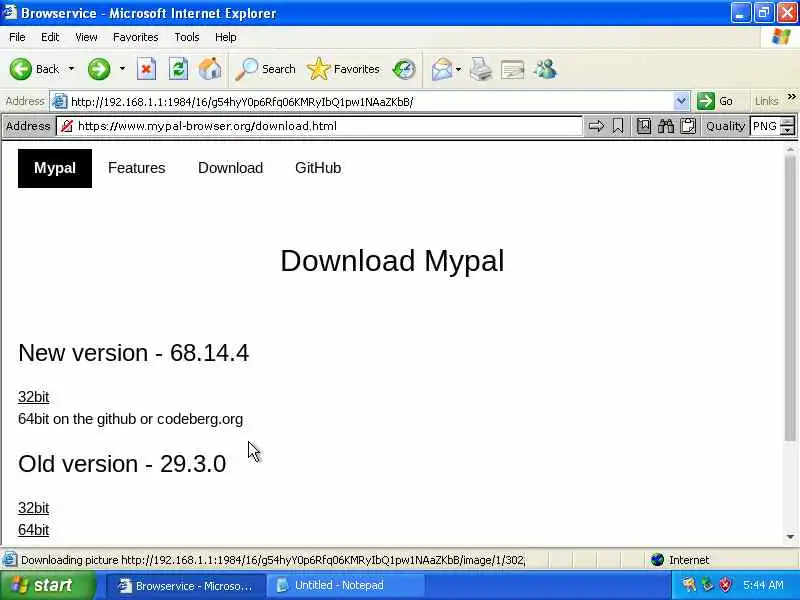Click the IE title bar icon
Image resolution: width=800 pixels, height=600 pixels.
coord(10,12)
